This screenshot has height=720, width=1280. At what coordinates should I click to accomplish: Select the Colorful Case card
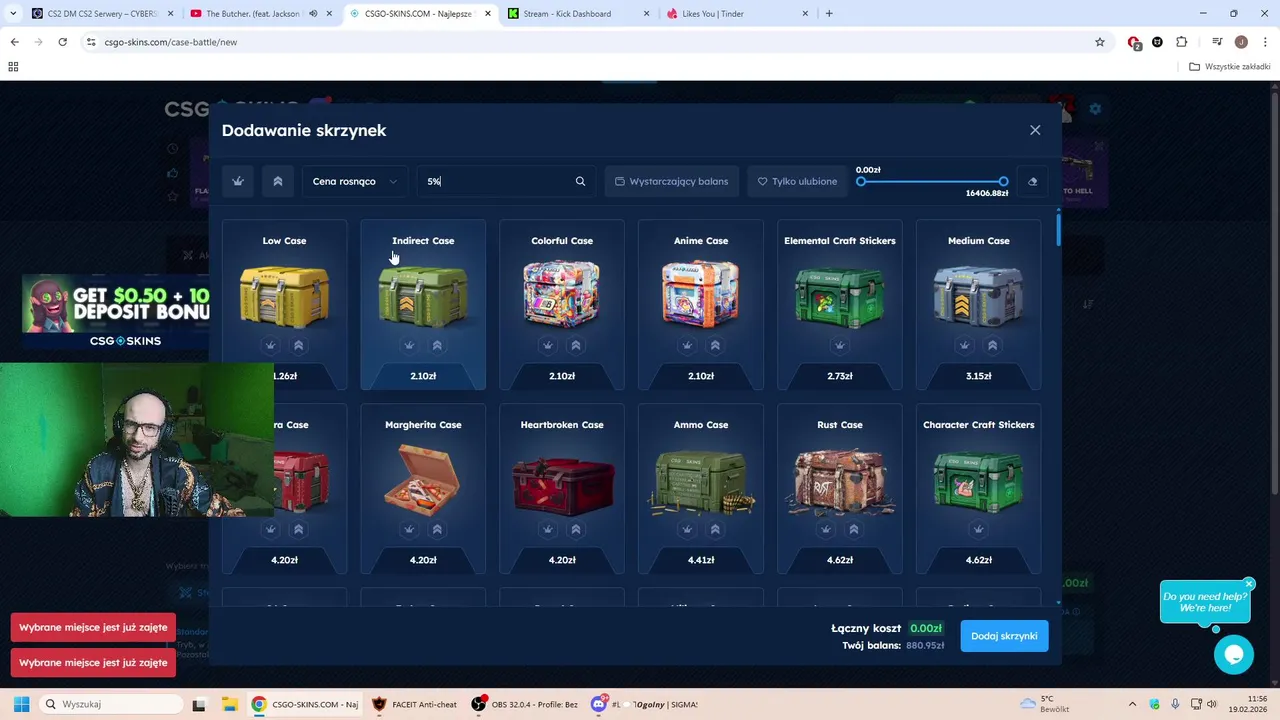(x=562, y=305)
